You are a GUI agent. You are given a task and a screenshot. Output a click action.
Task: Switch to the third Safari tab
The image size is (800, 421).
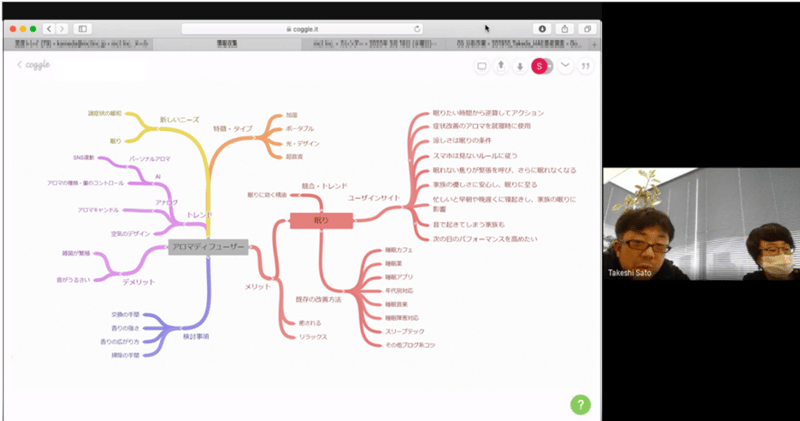374,45
